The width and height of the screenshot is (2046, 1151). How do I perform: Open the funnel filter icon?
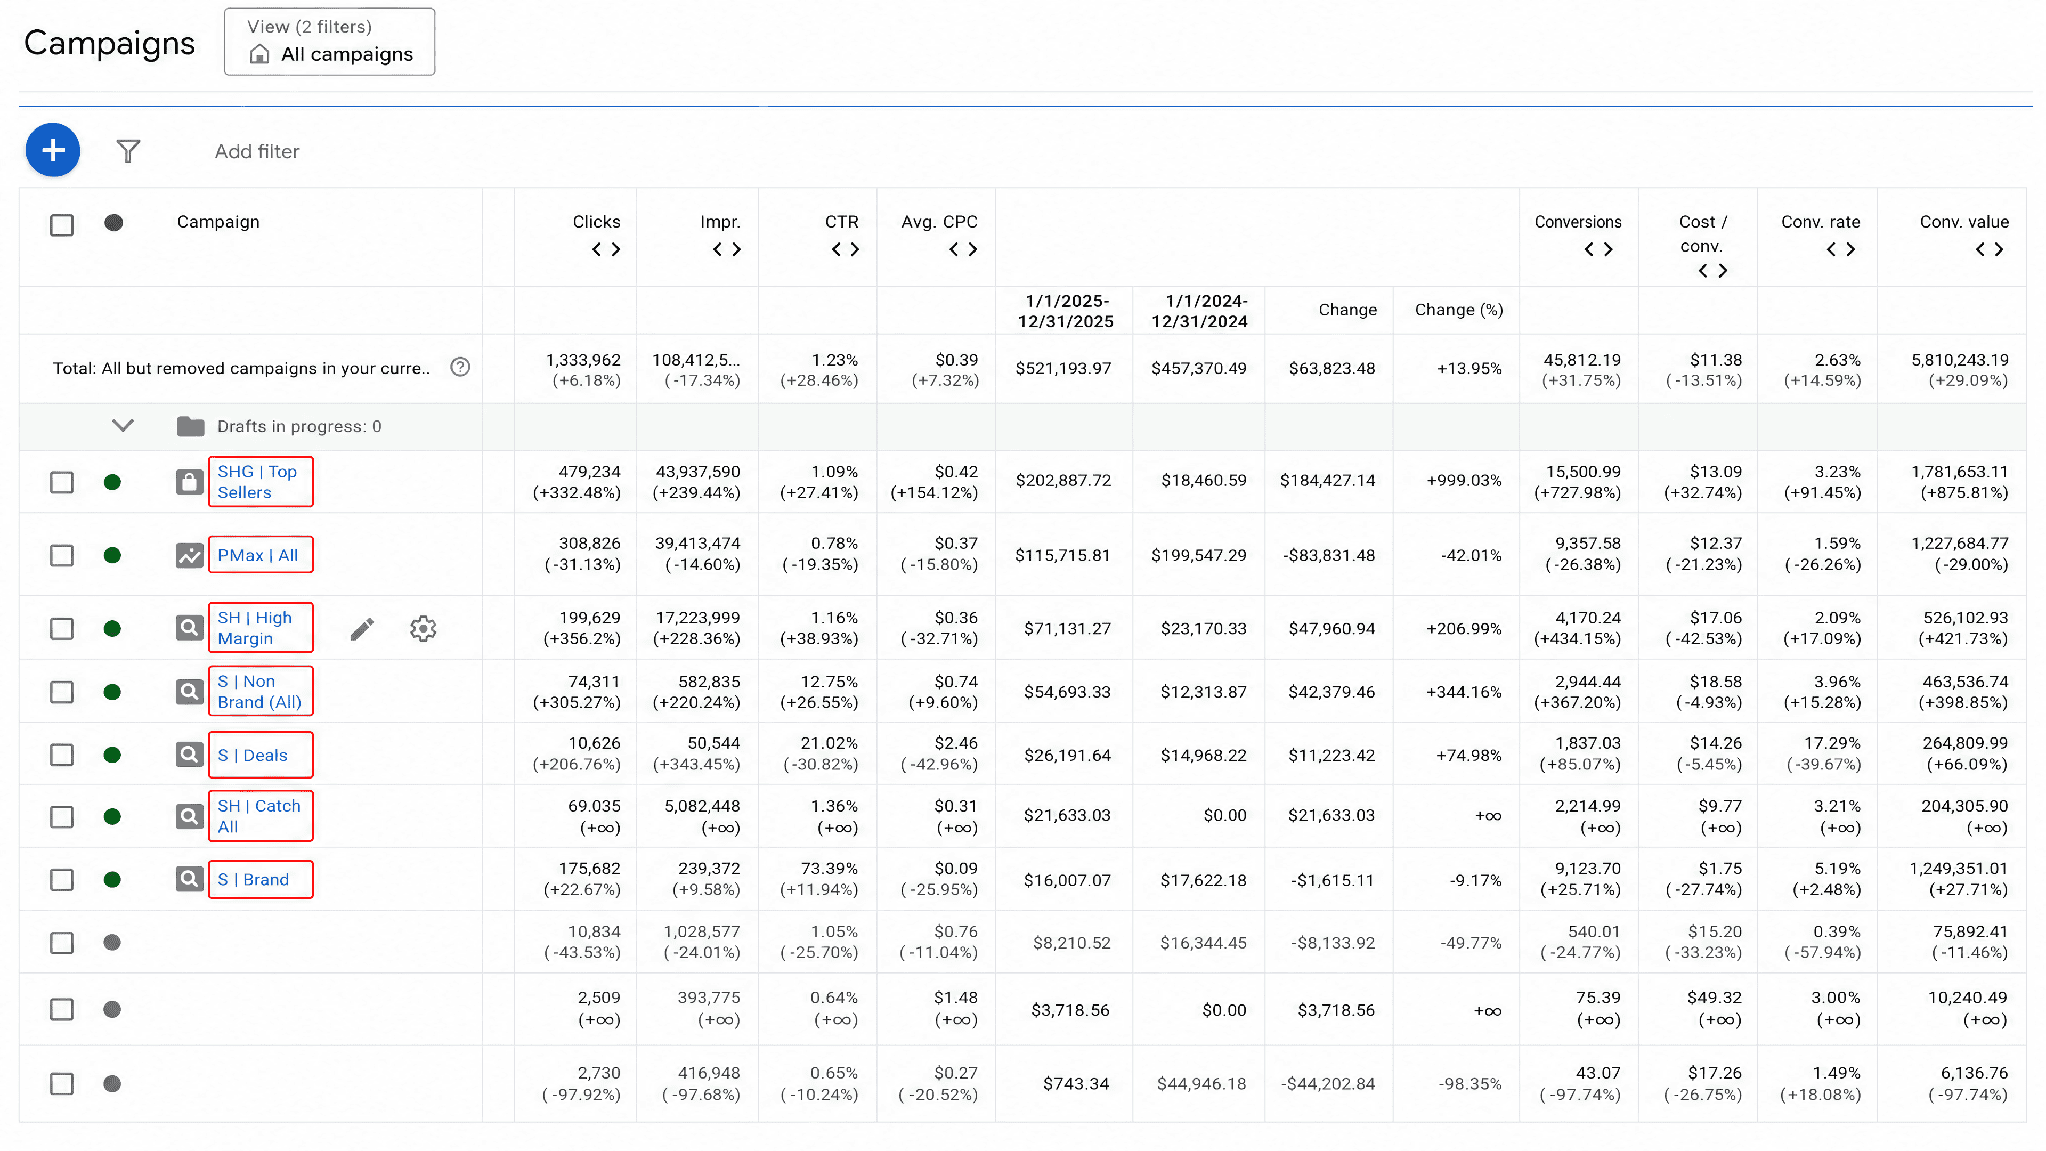tap(128, 151)
